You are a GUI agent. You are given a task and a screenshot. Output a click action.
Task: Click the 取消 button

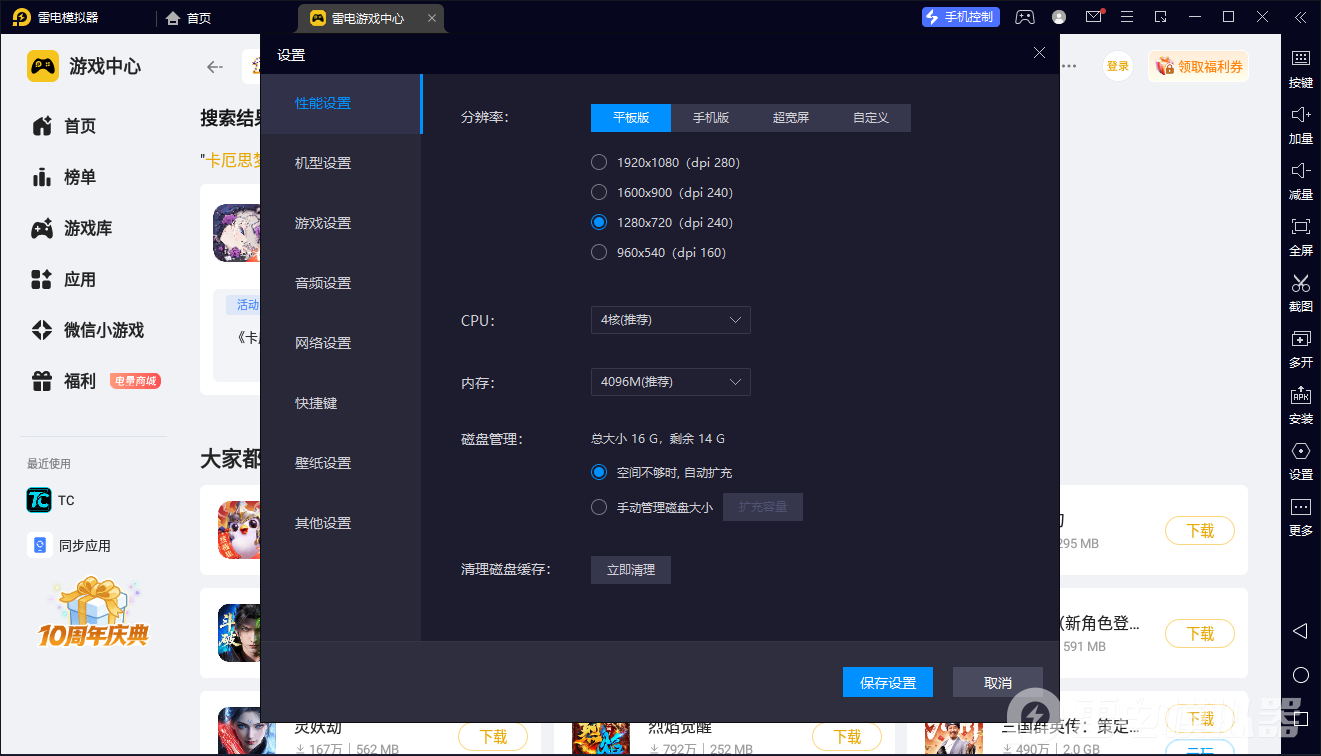click(998, 682)
